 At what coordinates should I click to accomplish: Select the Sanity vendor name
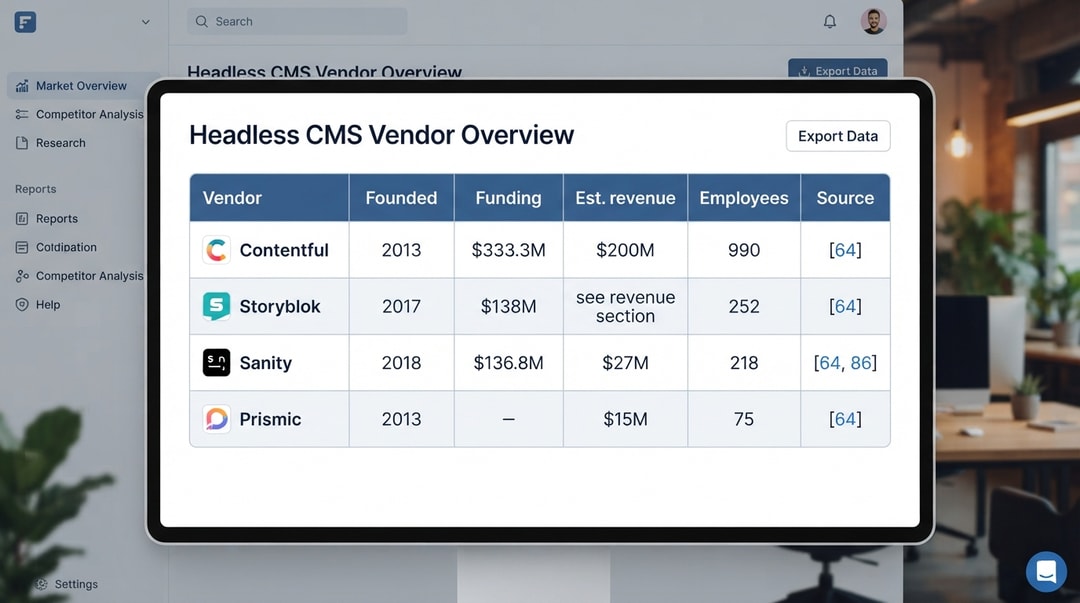pos(266,362)
